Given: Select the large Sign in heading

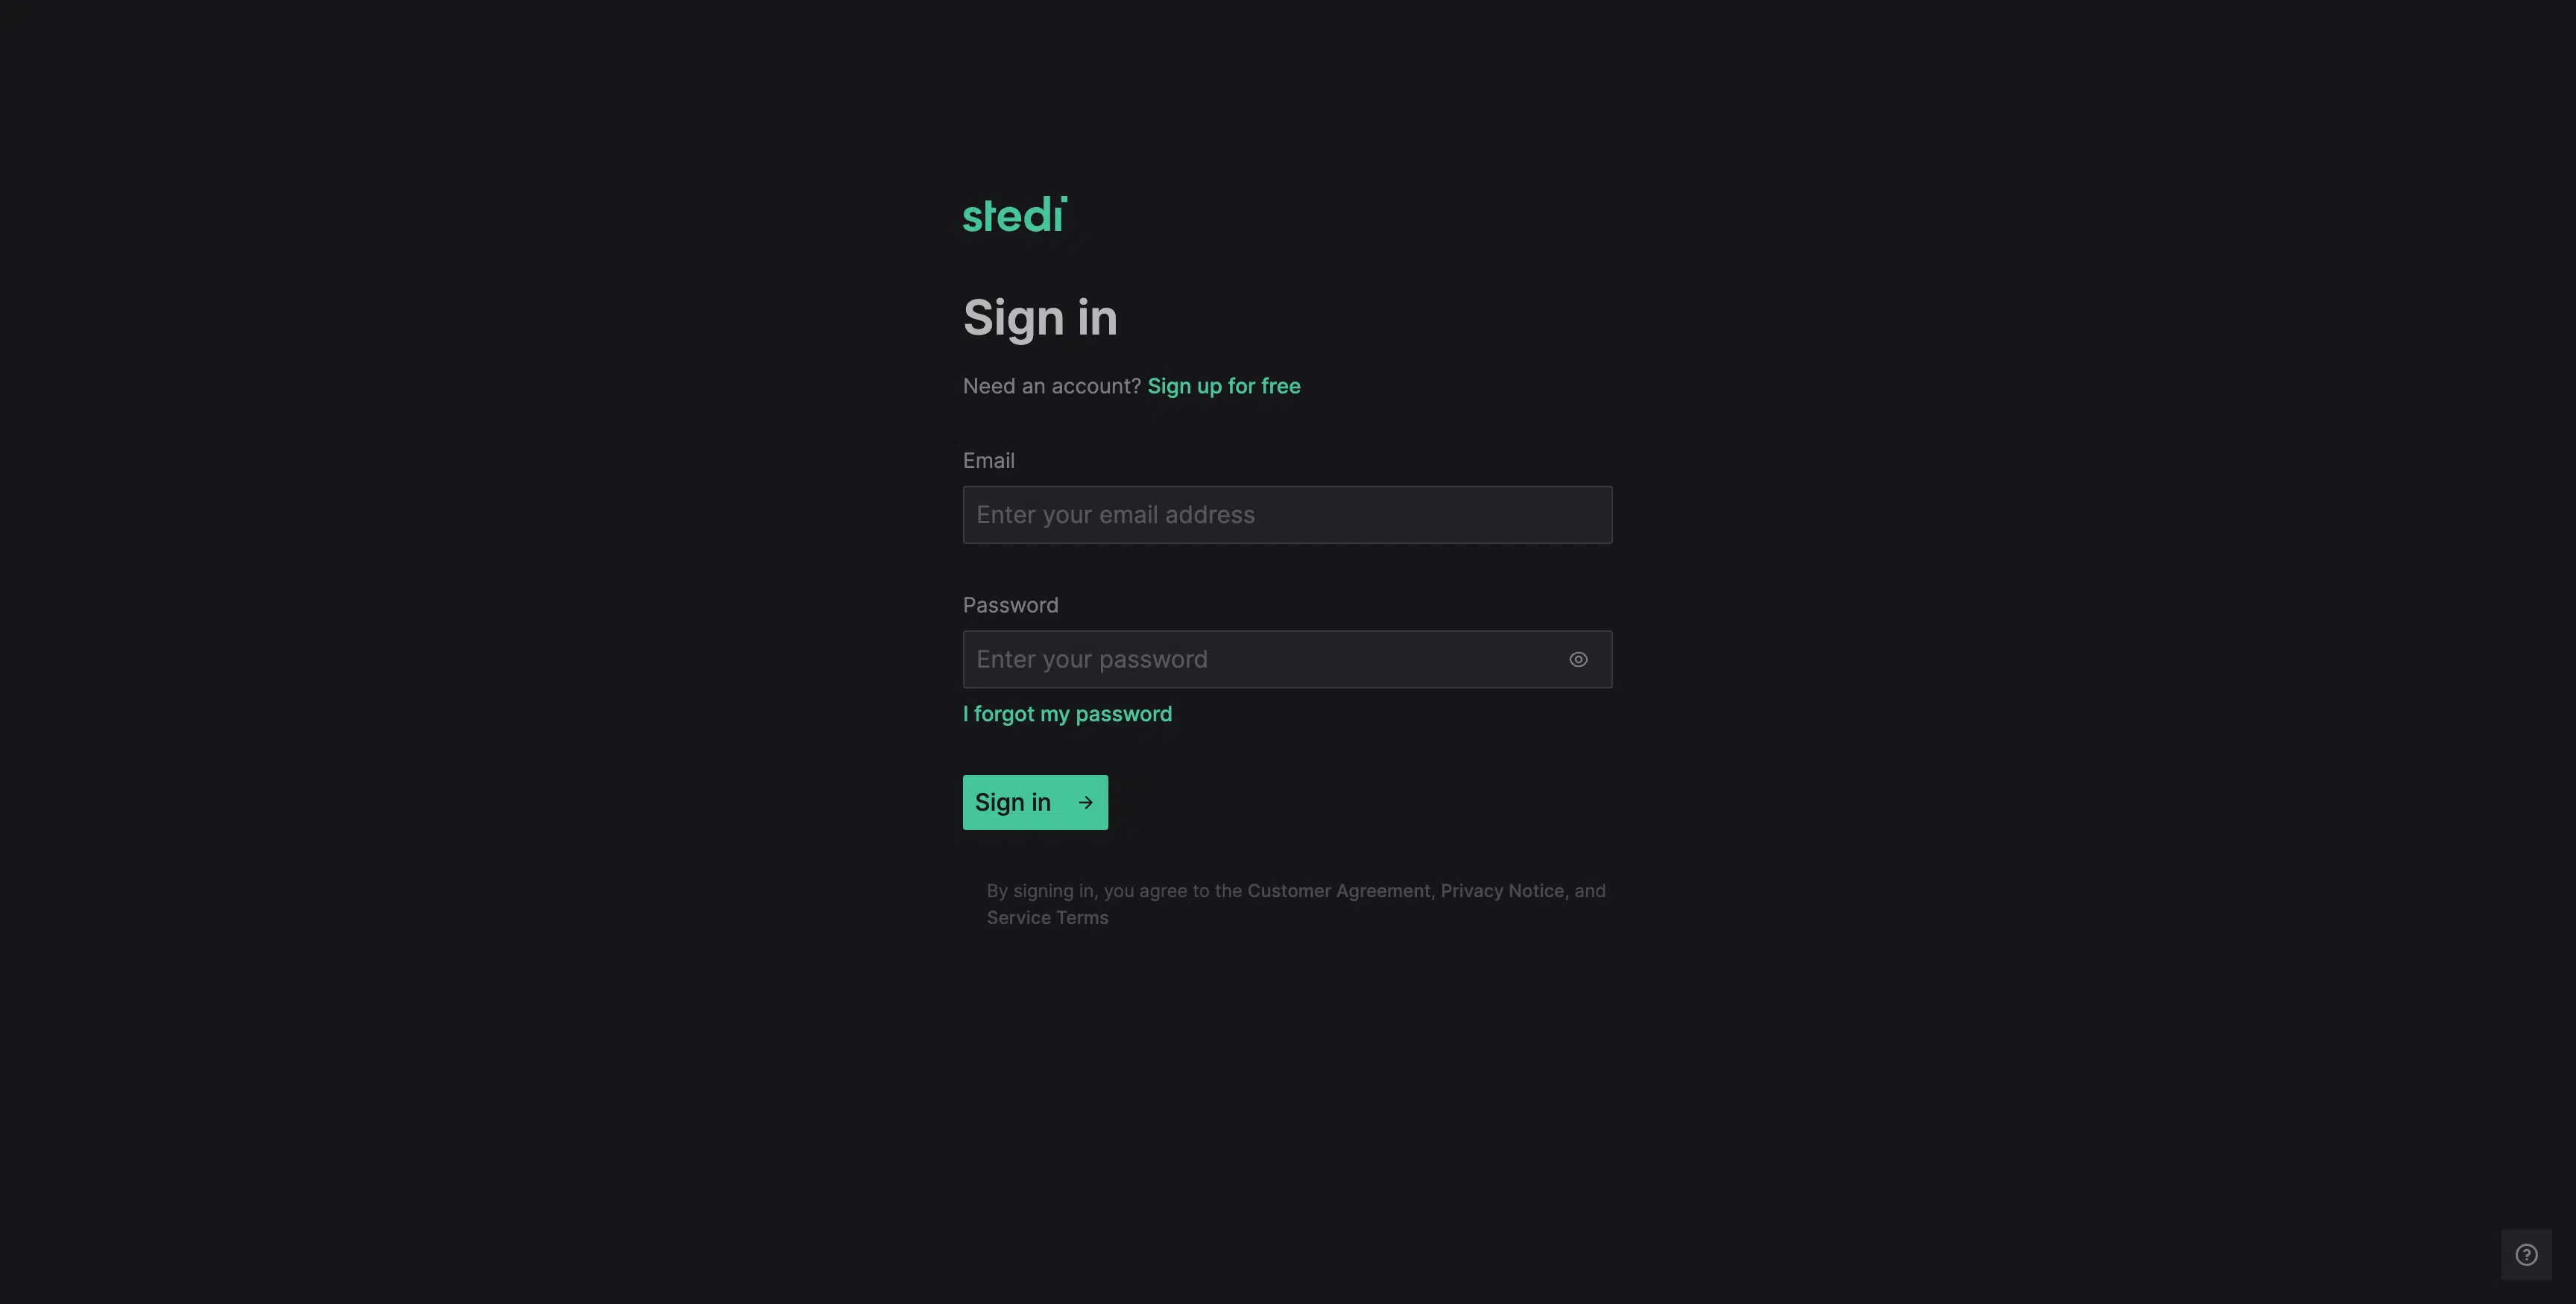Looking at the screenshot, I should click(x=1040, y=318).
